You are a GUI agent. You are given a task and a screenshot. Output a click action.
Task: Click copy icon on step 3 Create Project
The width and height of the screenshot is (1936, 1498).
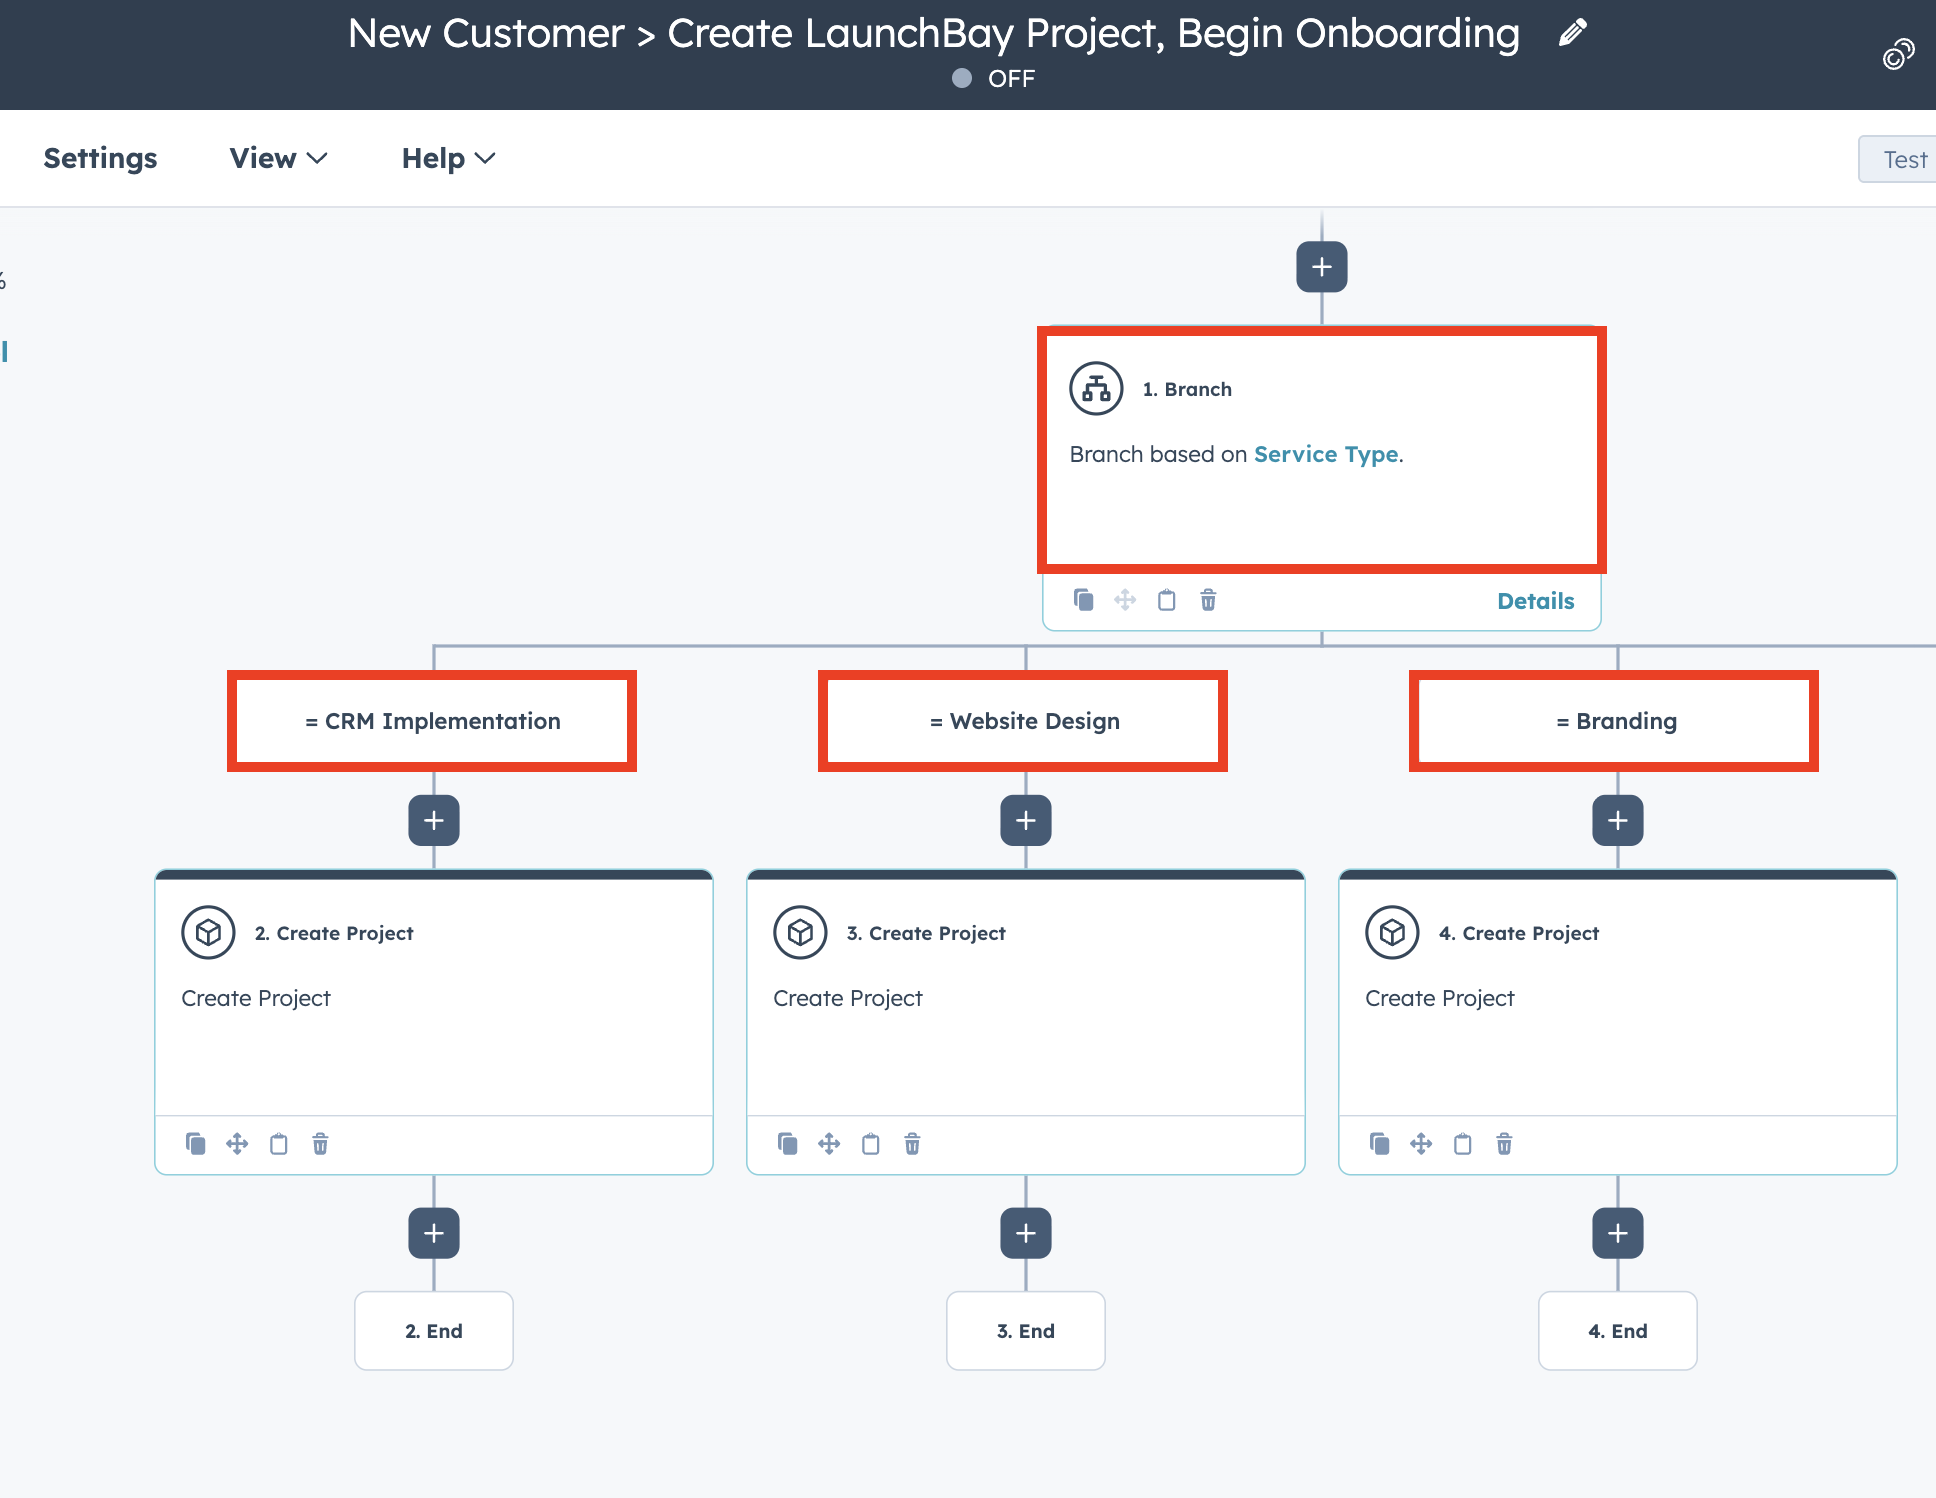click(788, 1144)
